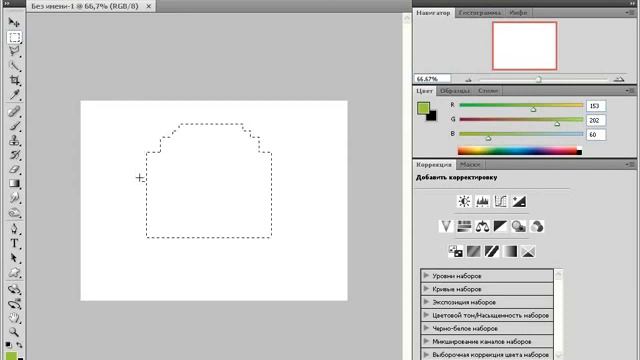Expand 'Микширование каналов наборов' presets

pyautogui.click(x=426, y=341)
